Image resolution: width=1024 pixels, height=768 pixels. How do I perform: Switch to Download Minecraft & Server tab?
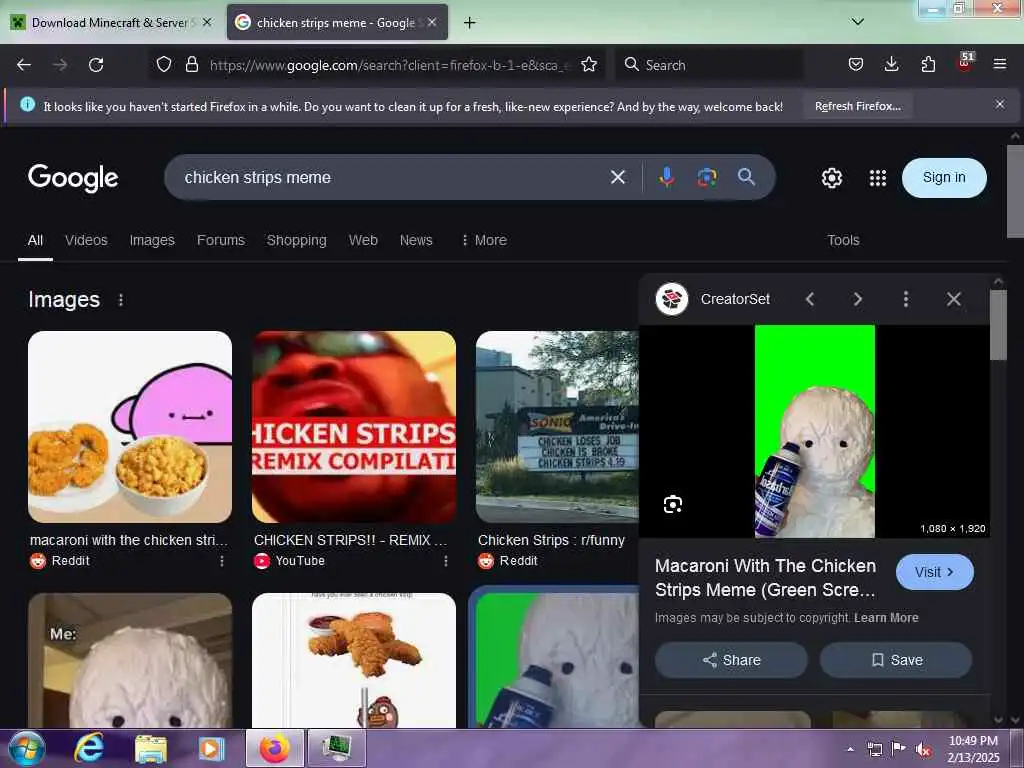point(110,23)
